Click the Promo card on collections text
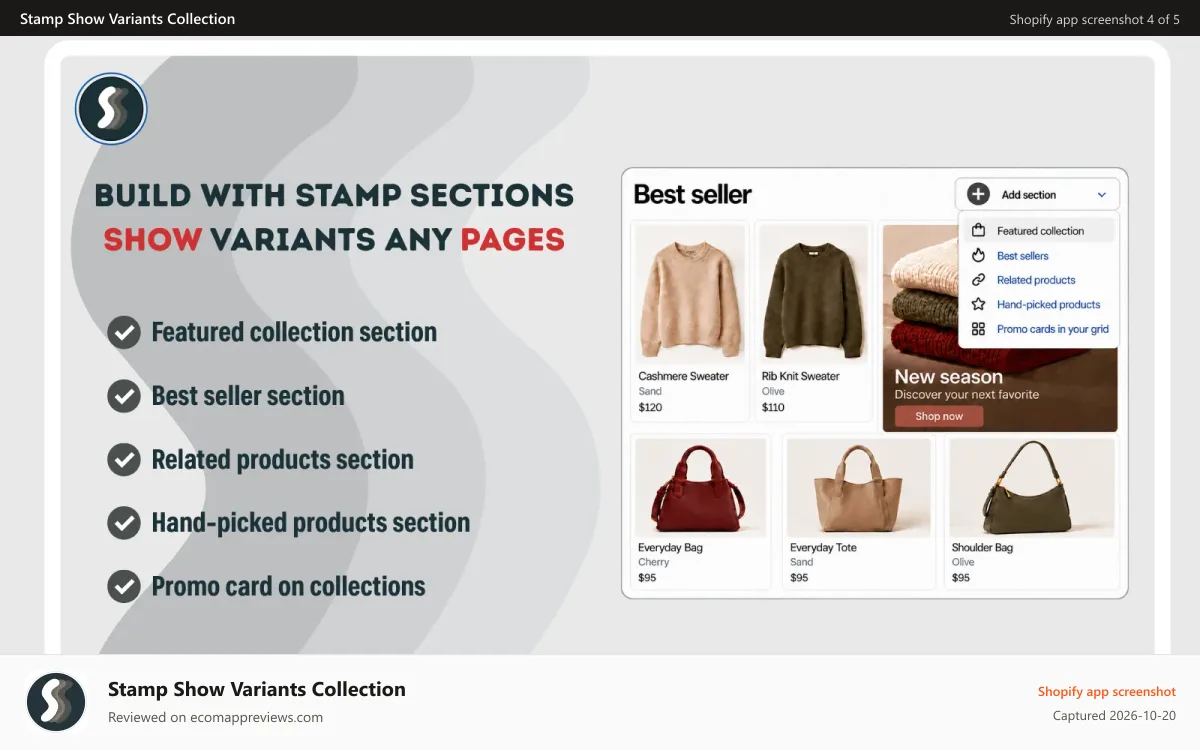This screenshot has width=1200, height=750. pyautogui.click(x=288, y=586)
